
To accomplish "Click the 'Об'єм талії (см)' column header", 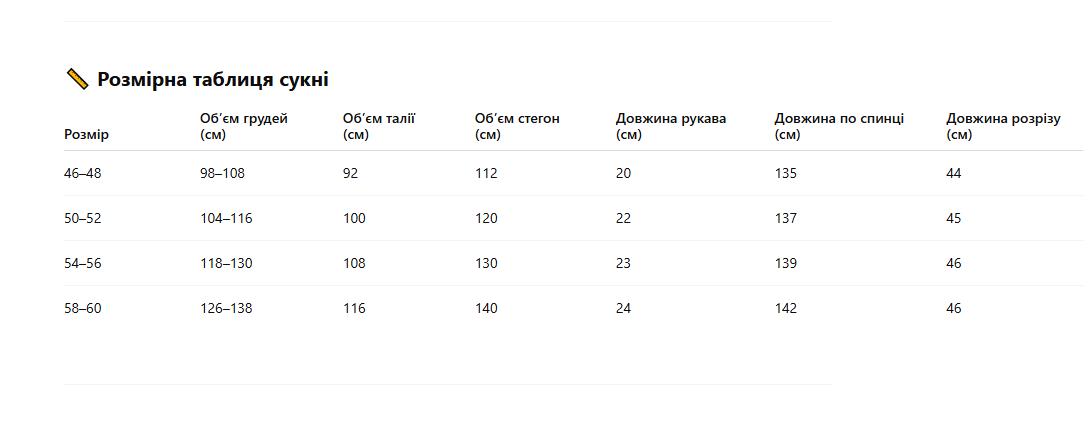I will (379, 127).
